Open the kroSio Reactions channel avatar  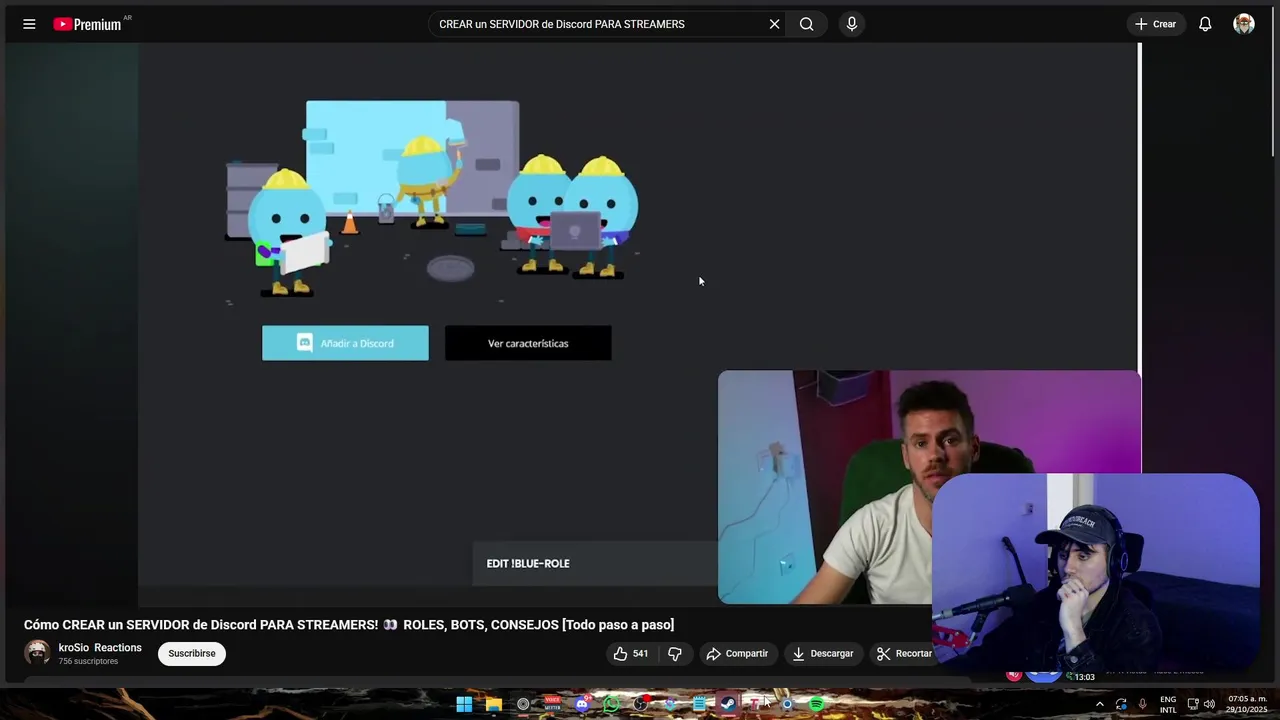[x=37, y=653]
